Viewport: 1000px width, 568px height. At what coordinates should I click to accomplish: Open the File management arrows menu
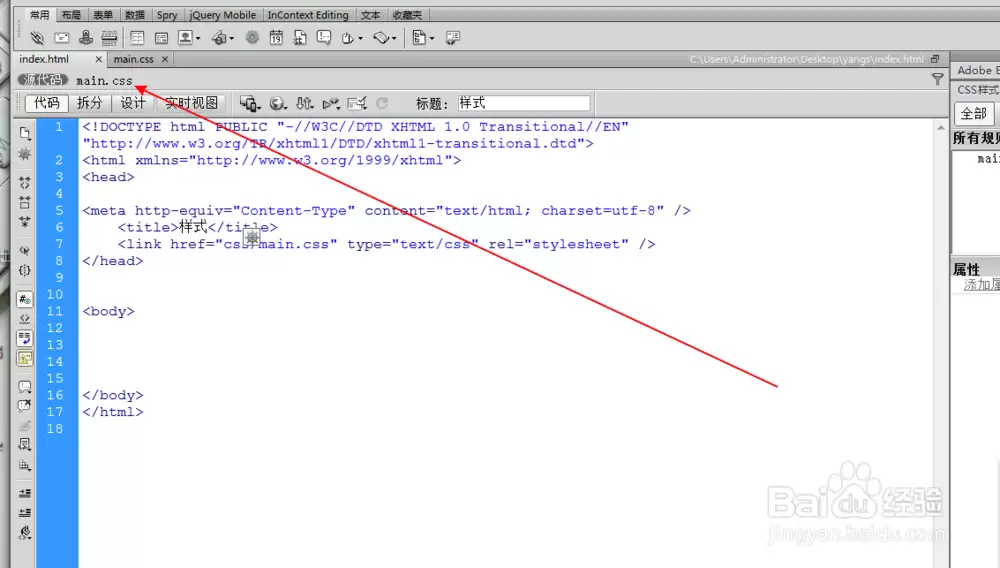(x=304, y=103)
